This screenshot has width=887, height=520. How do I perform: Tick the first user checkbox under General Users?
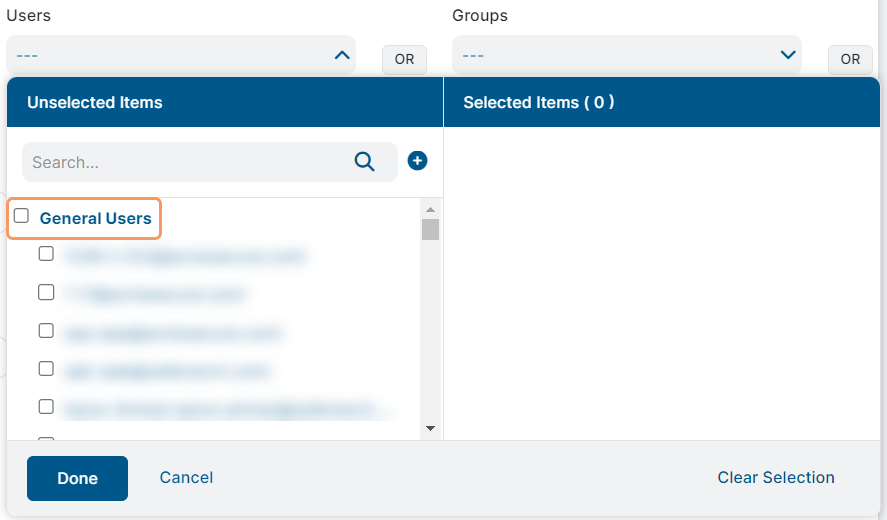pos(46,253)
